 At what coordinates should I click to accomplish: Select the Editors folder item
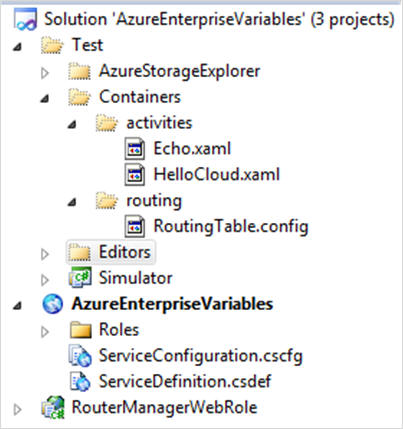(x=111, y=252)
